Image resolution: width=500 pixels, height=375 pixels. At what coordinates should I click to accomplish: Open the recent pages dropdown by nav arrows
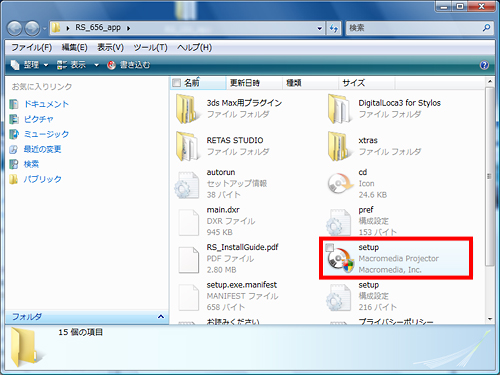click(x=44, y=29)
